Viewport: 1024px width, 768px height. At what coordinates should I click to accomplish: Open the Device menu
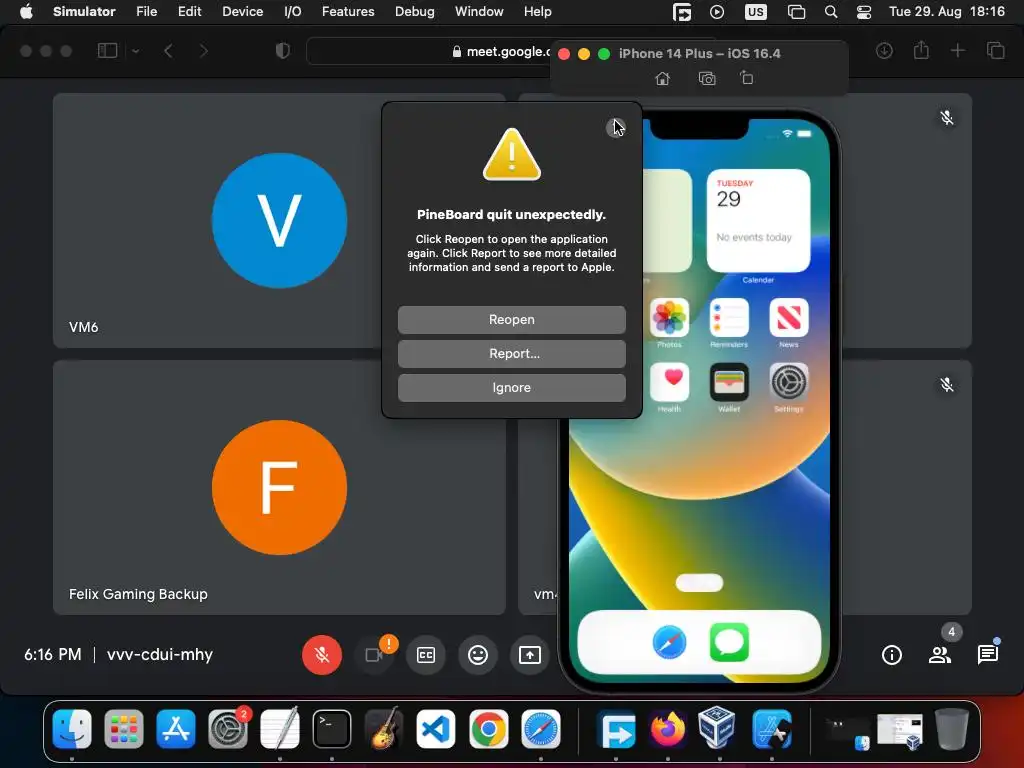242,12
